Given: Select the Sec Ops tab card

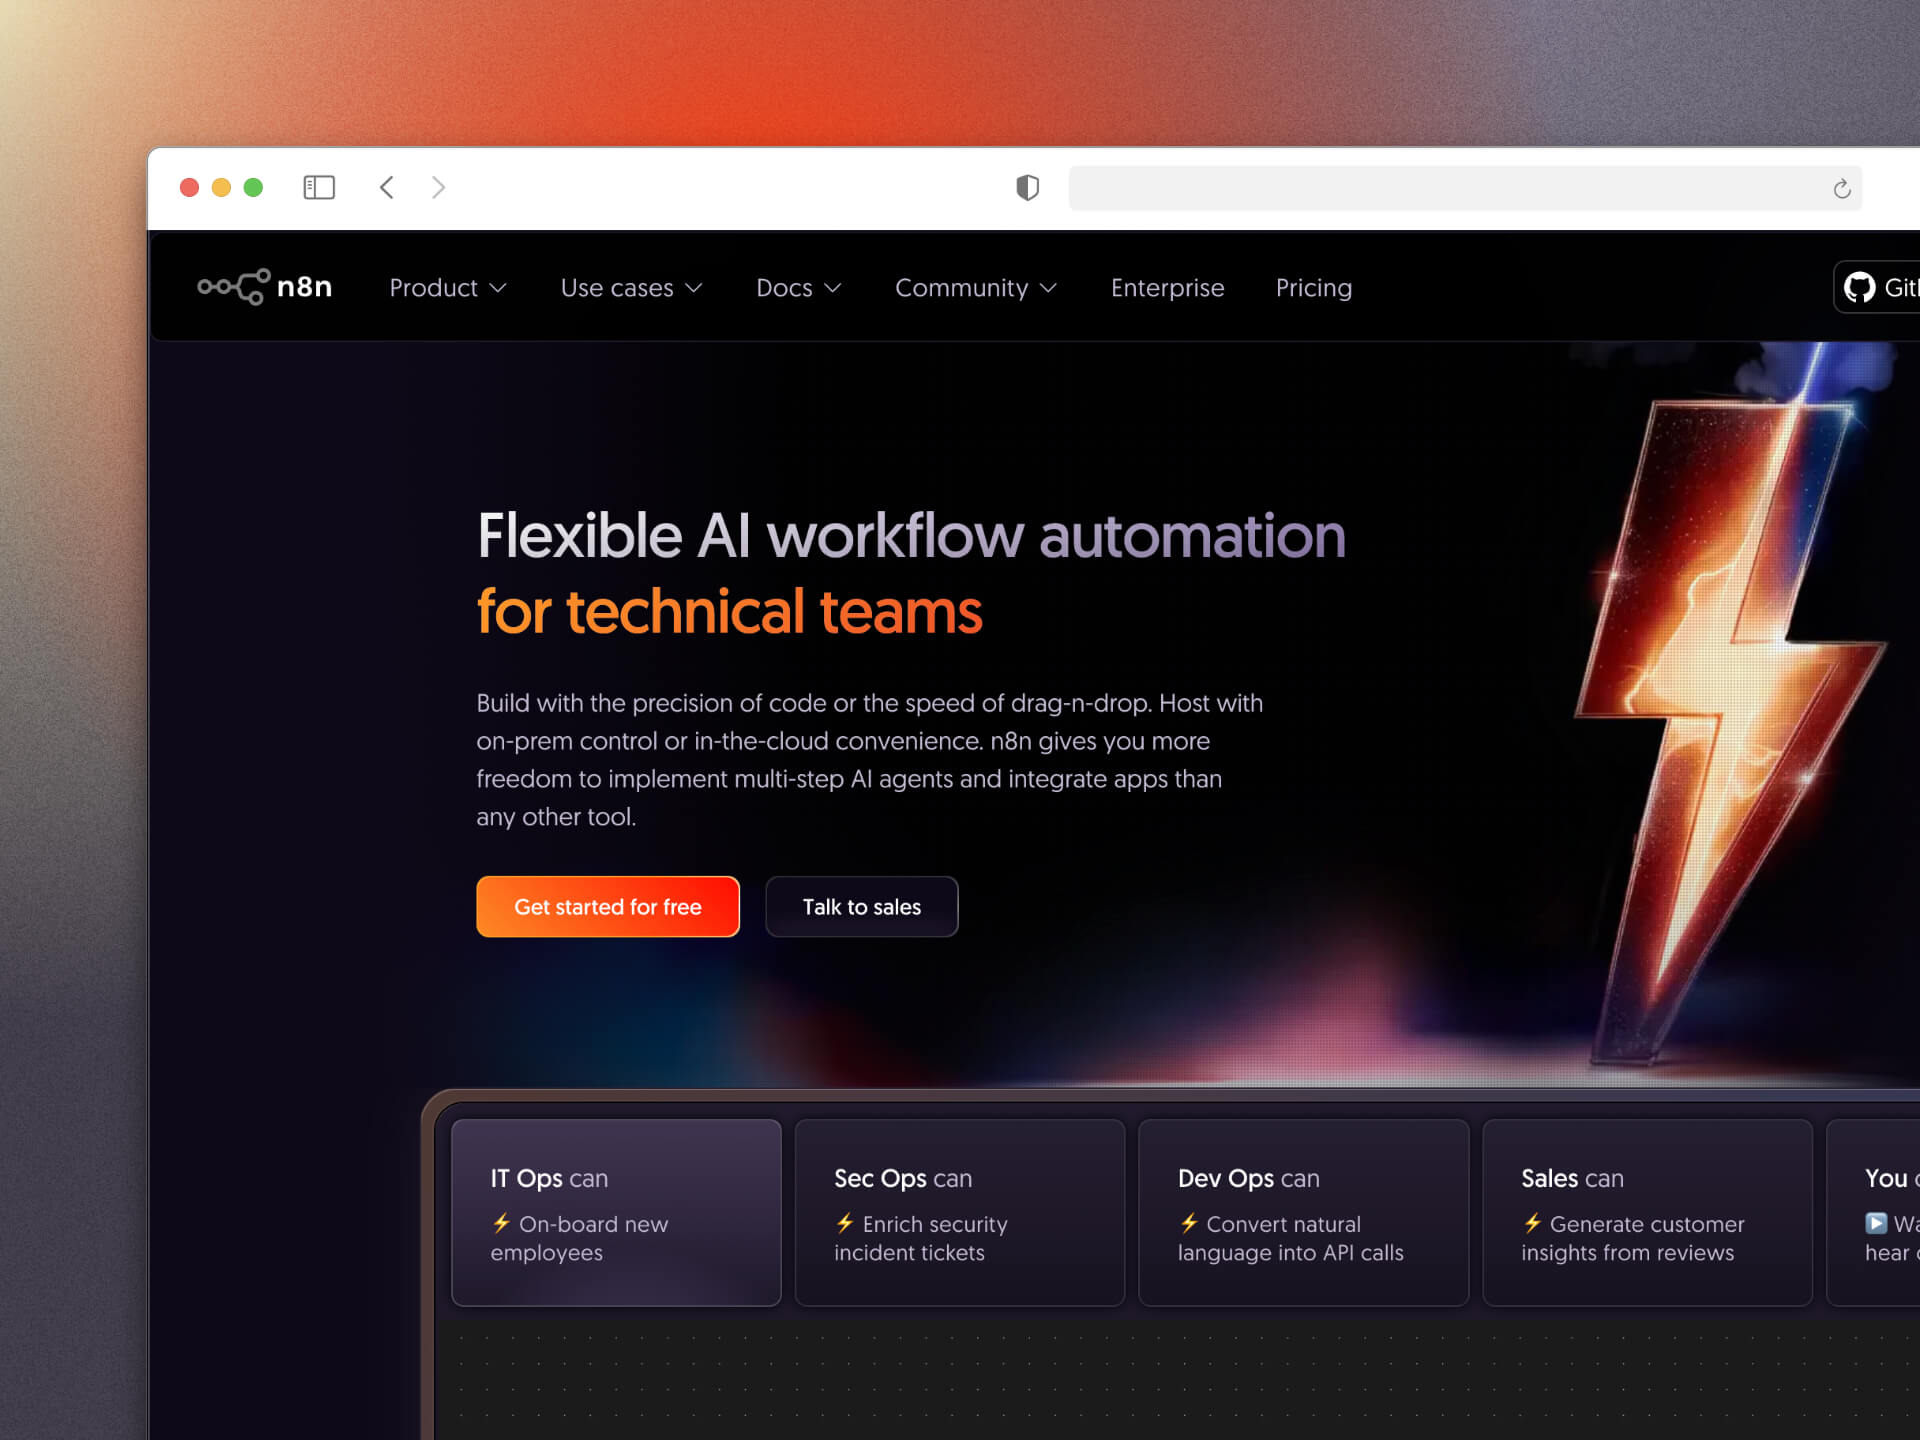Looking at the screenshot, I should [x=960, y=1212].
